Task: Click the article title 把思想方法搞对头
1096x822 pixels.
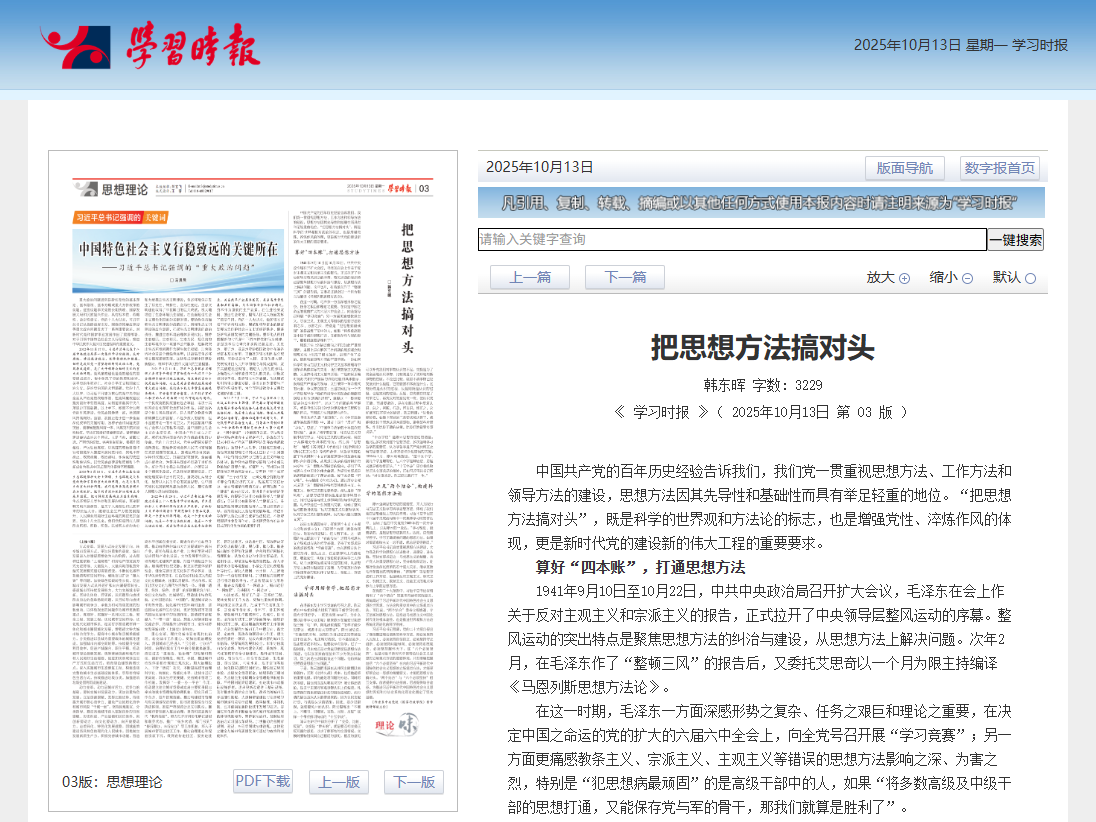Action: [762, 347]
